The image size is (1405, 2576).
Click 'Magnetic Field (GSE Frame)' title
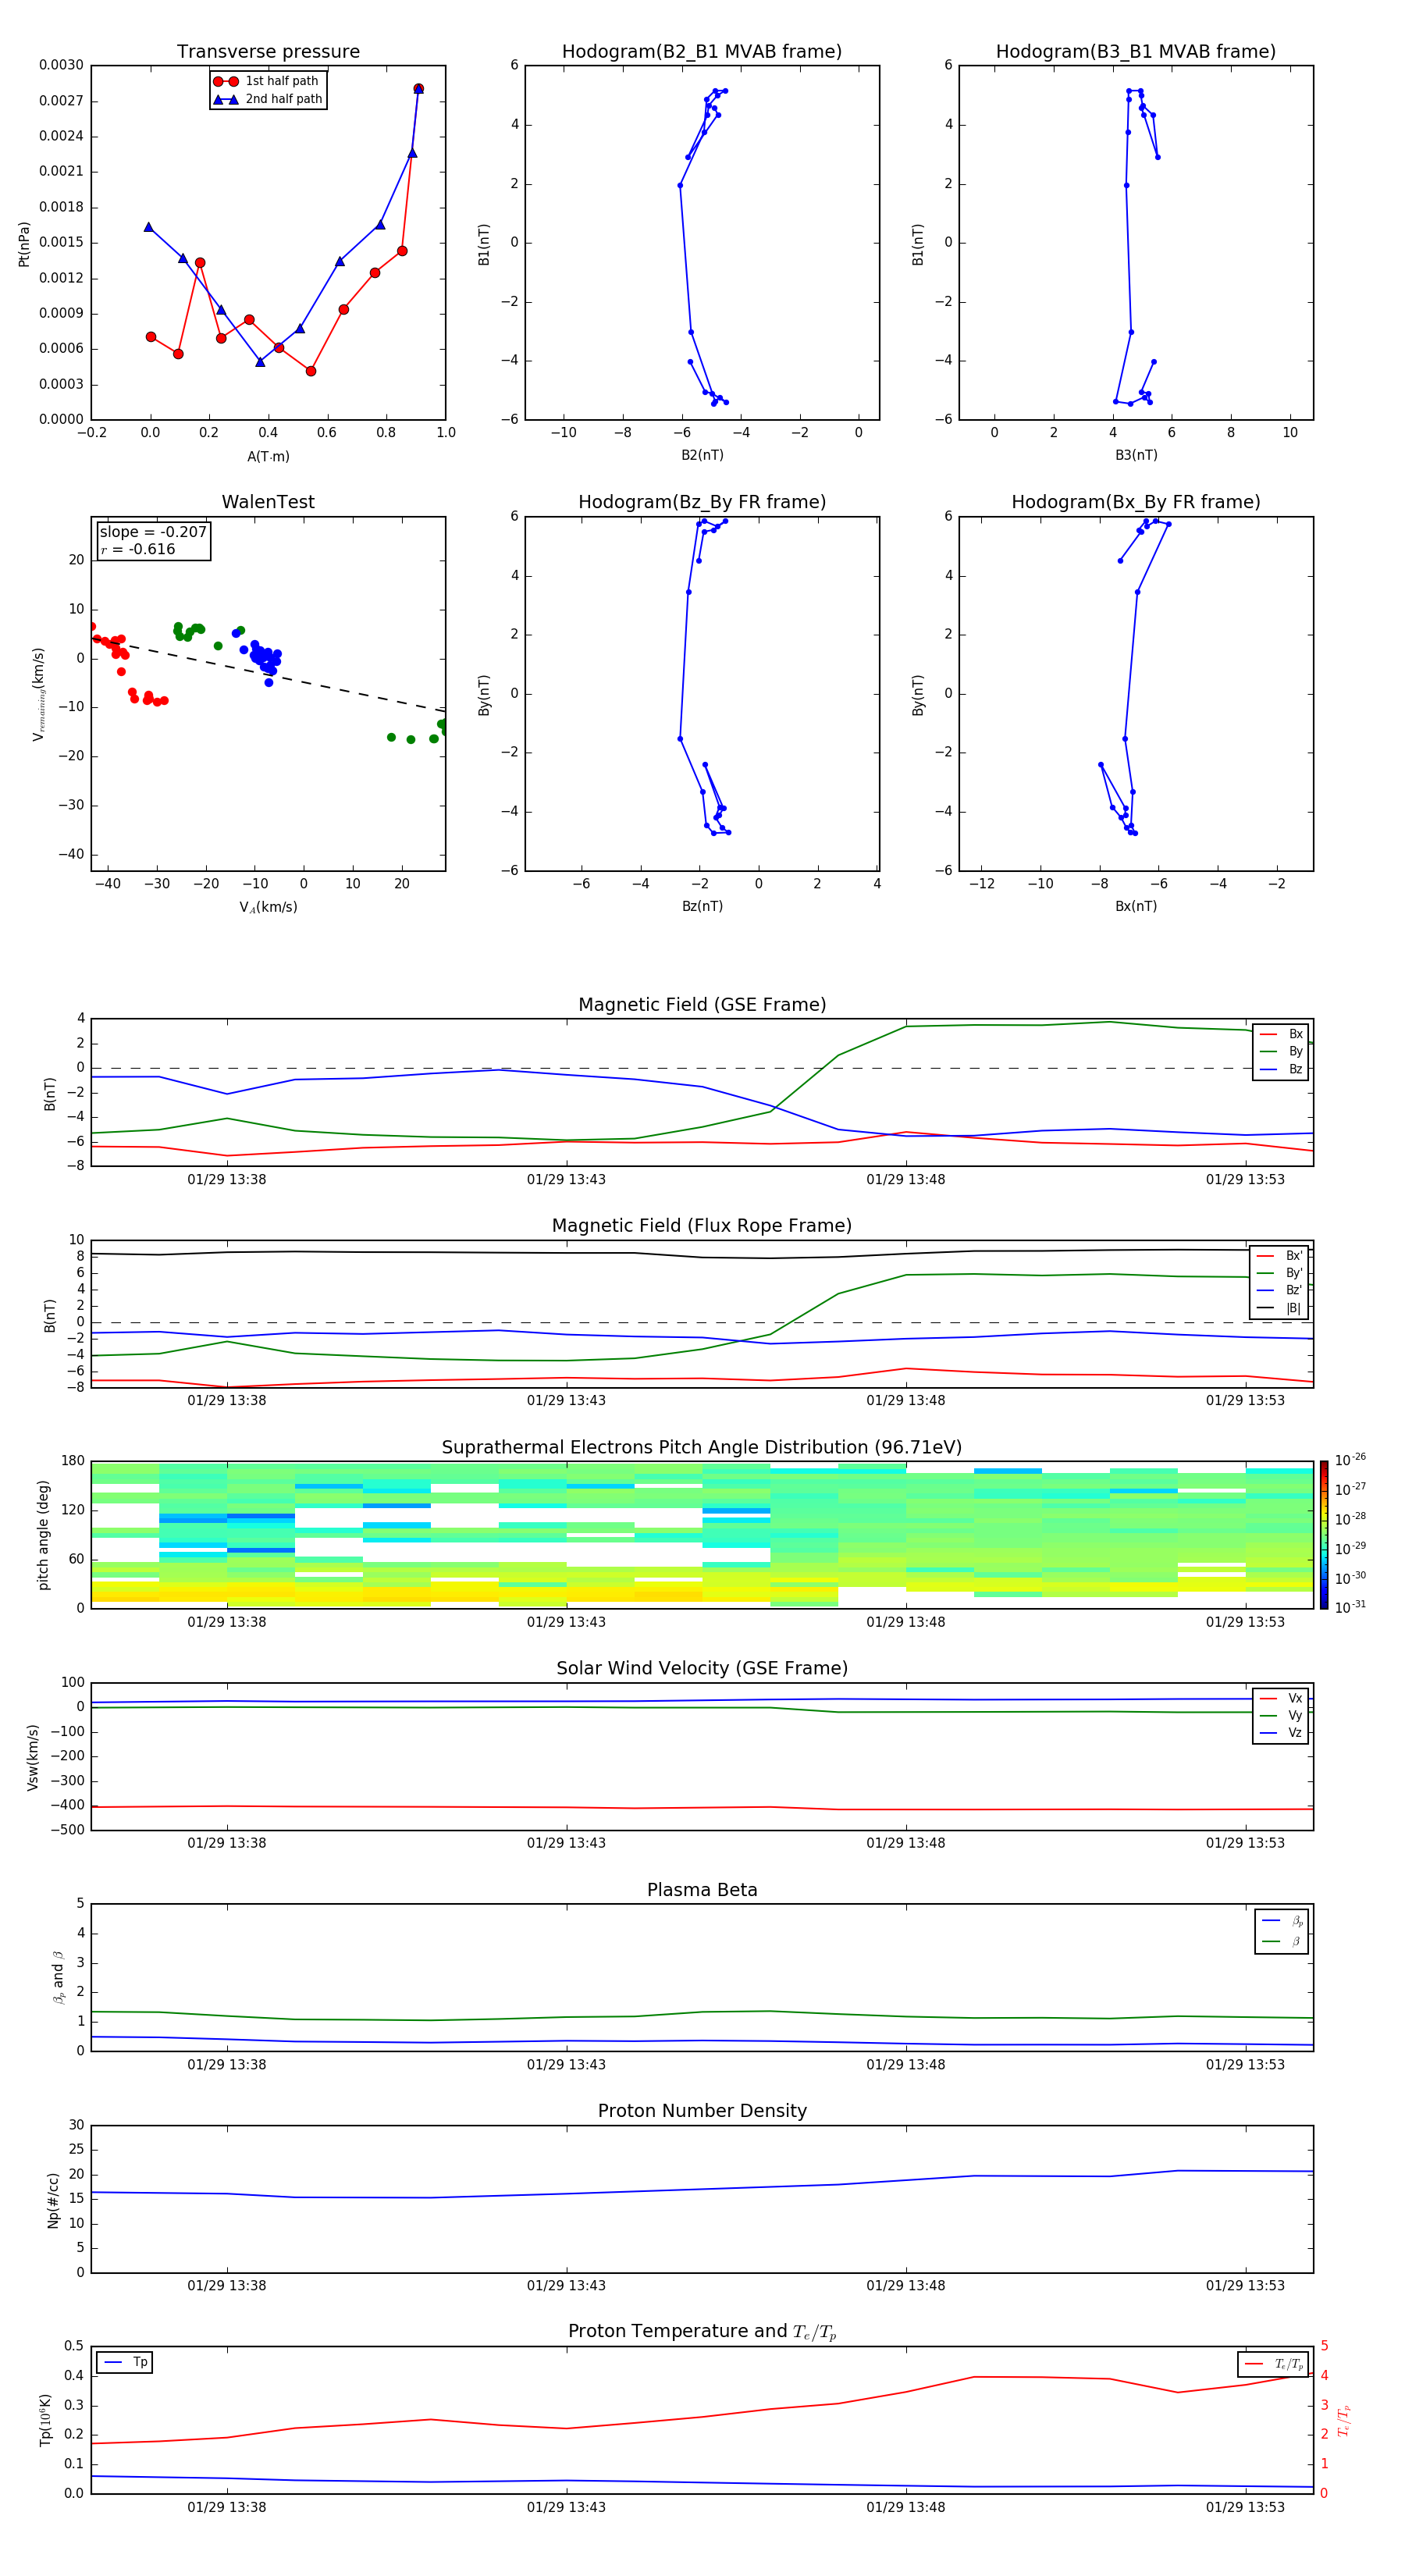click(702, 1005)
